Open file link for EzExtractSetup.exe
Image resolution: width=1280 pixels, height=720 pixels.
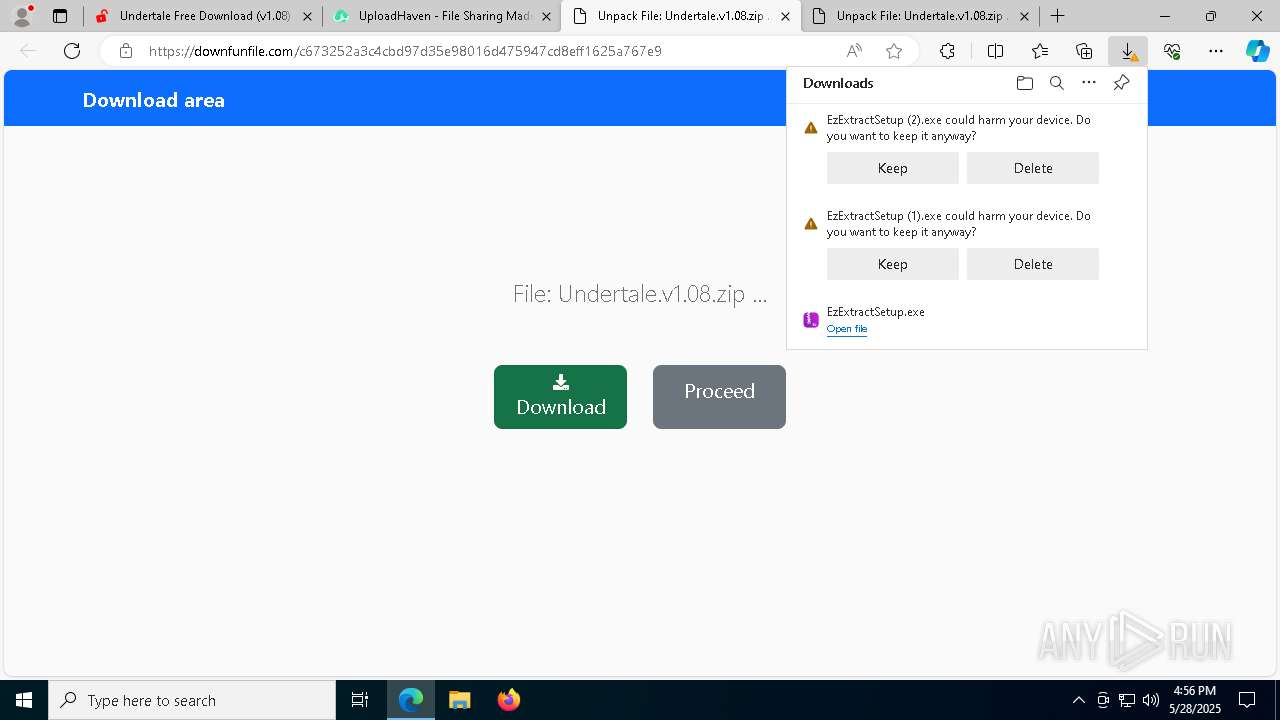(846, 329)
